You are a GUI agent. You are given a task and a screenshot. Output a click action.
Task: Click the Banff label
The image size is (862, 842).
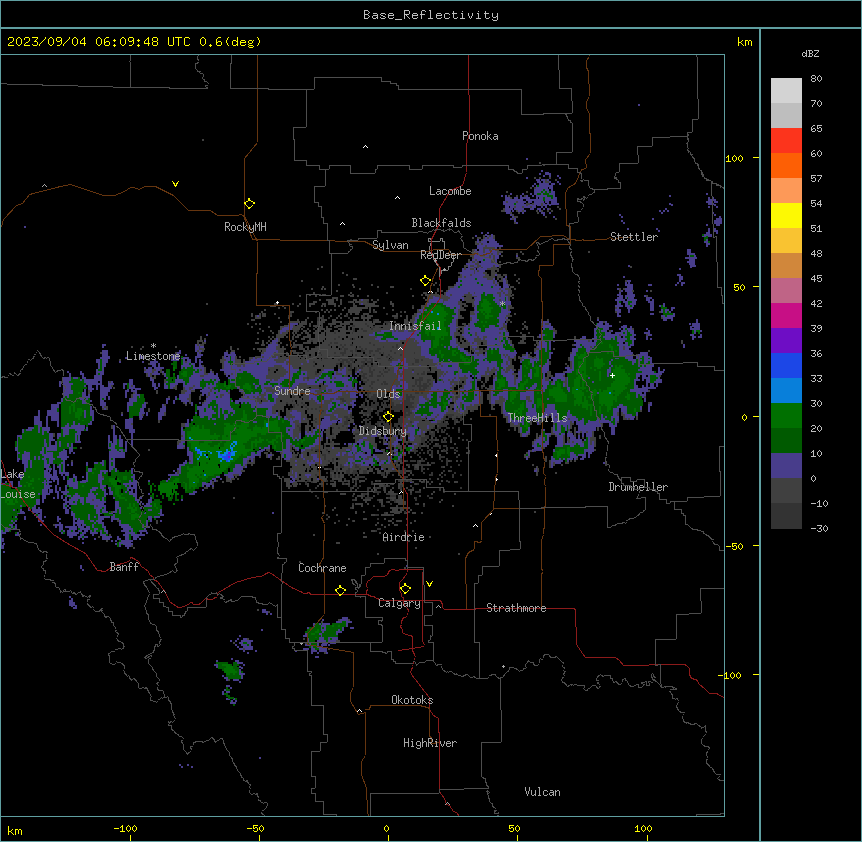tap(124, 567)
